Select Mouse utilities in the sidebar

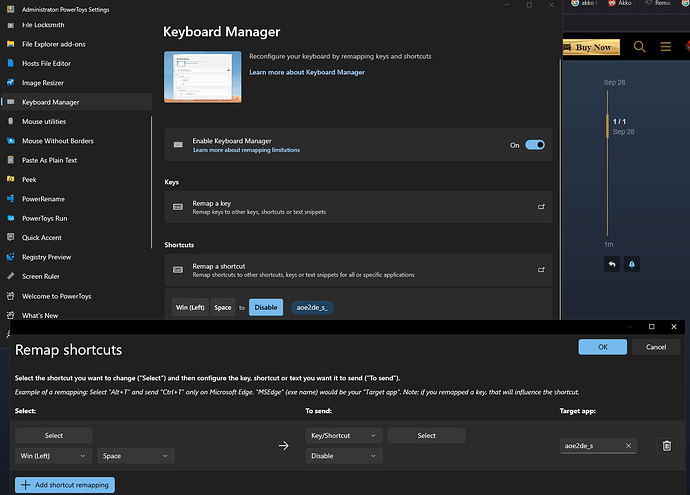coord(44,122)
